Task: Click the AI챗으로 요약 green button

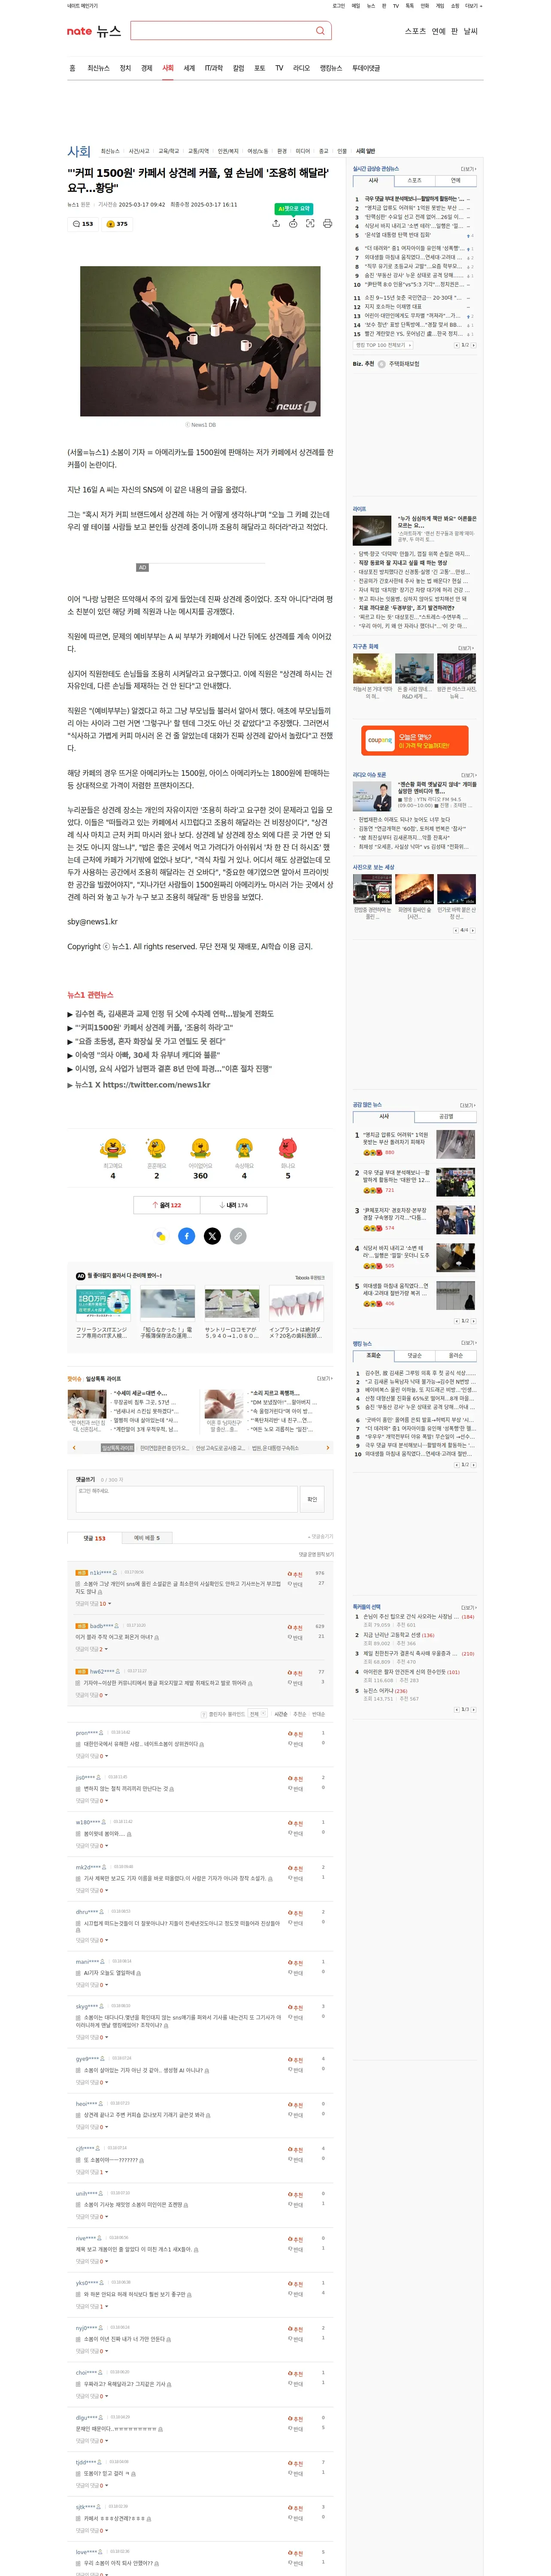Action: [x=293, y=209]
